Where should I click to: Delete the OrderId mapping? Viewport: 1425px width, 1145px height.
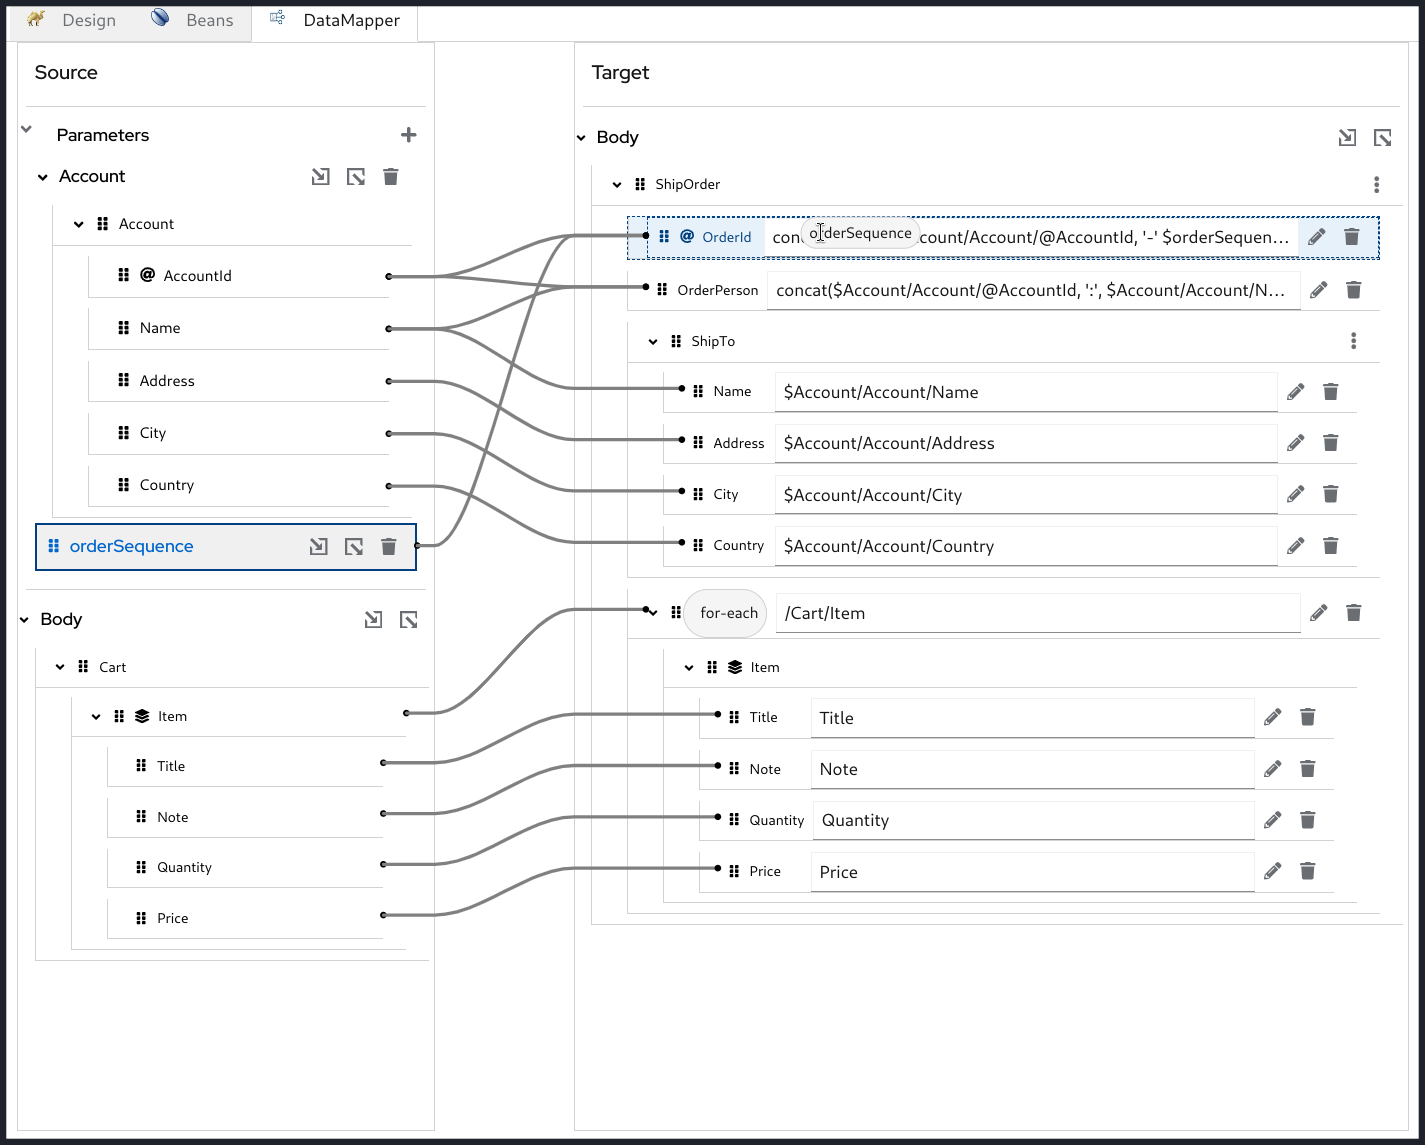tap(1352, 237)
